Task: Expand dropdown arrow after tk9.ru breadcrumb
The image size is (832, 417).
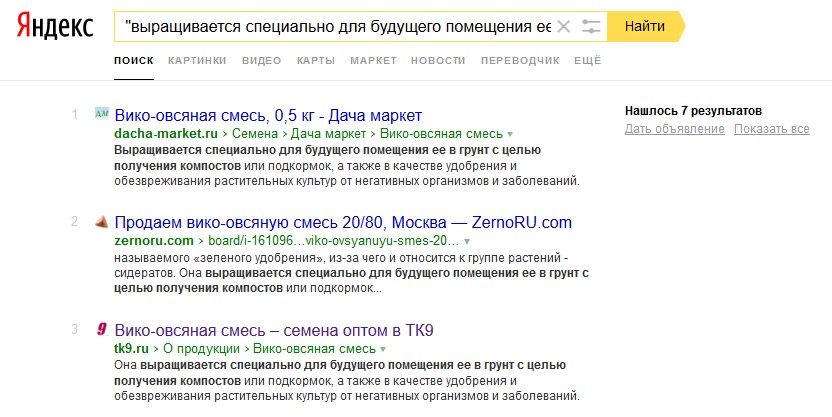Action: pyautogui.click(x=383, y=350)
